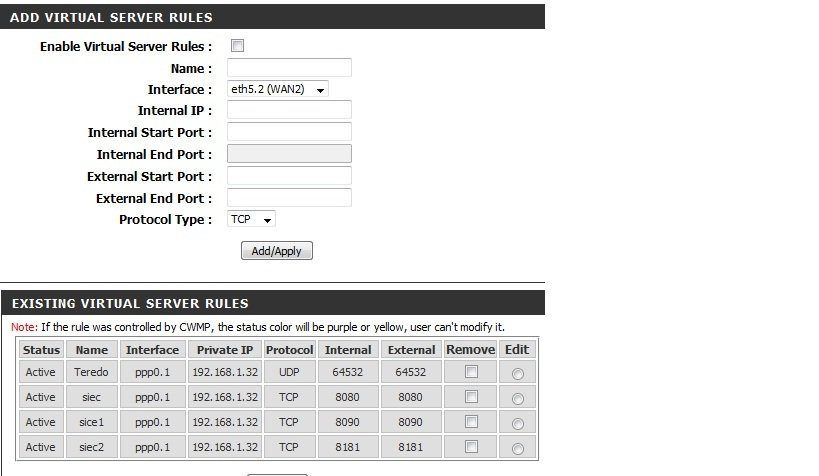
Task: Click the Protocol column header
Action: pos(289,350)
